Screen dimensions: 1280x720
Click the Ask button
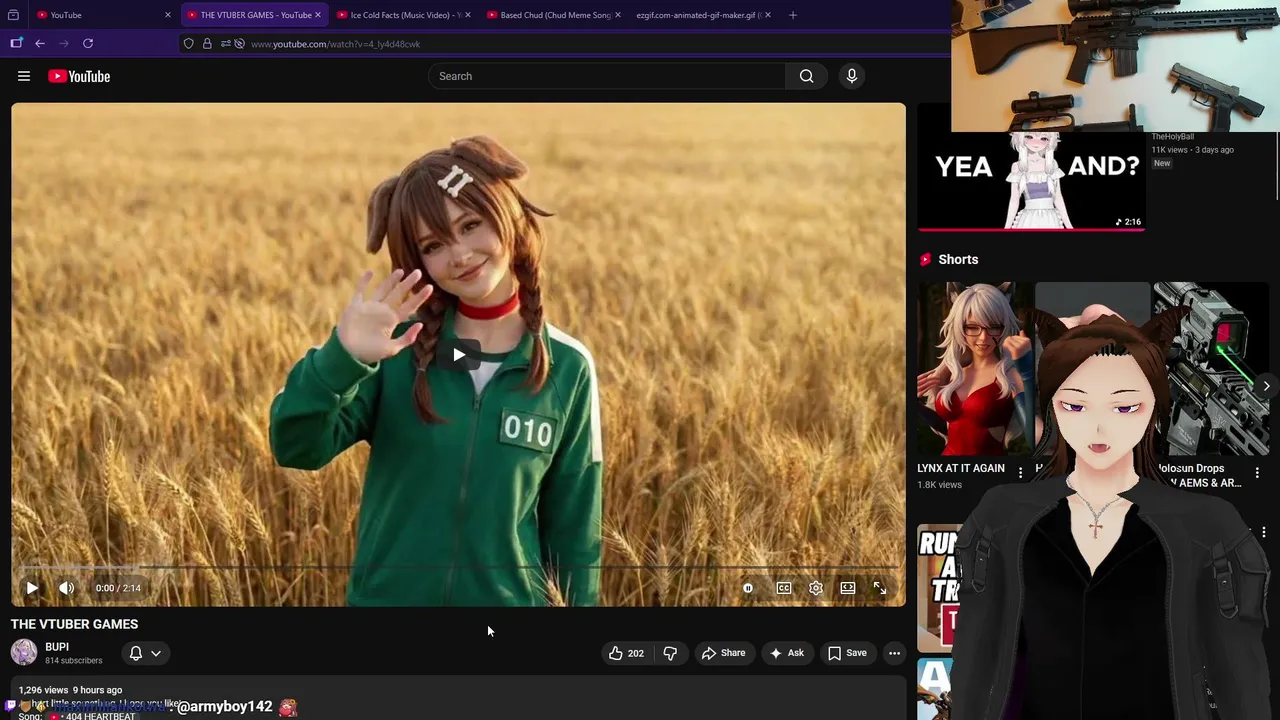click(x=787, y=653)
